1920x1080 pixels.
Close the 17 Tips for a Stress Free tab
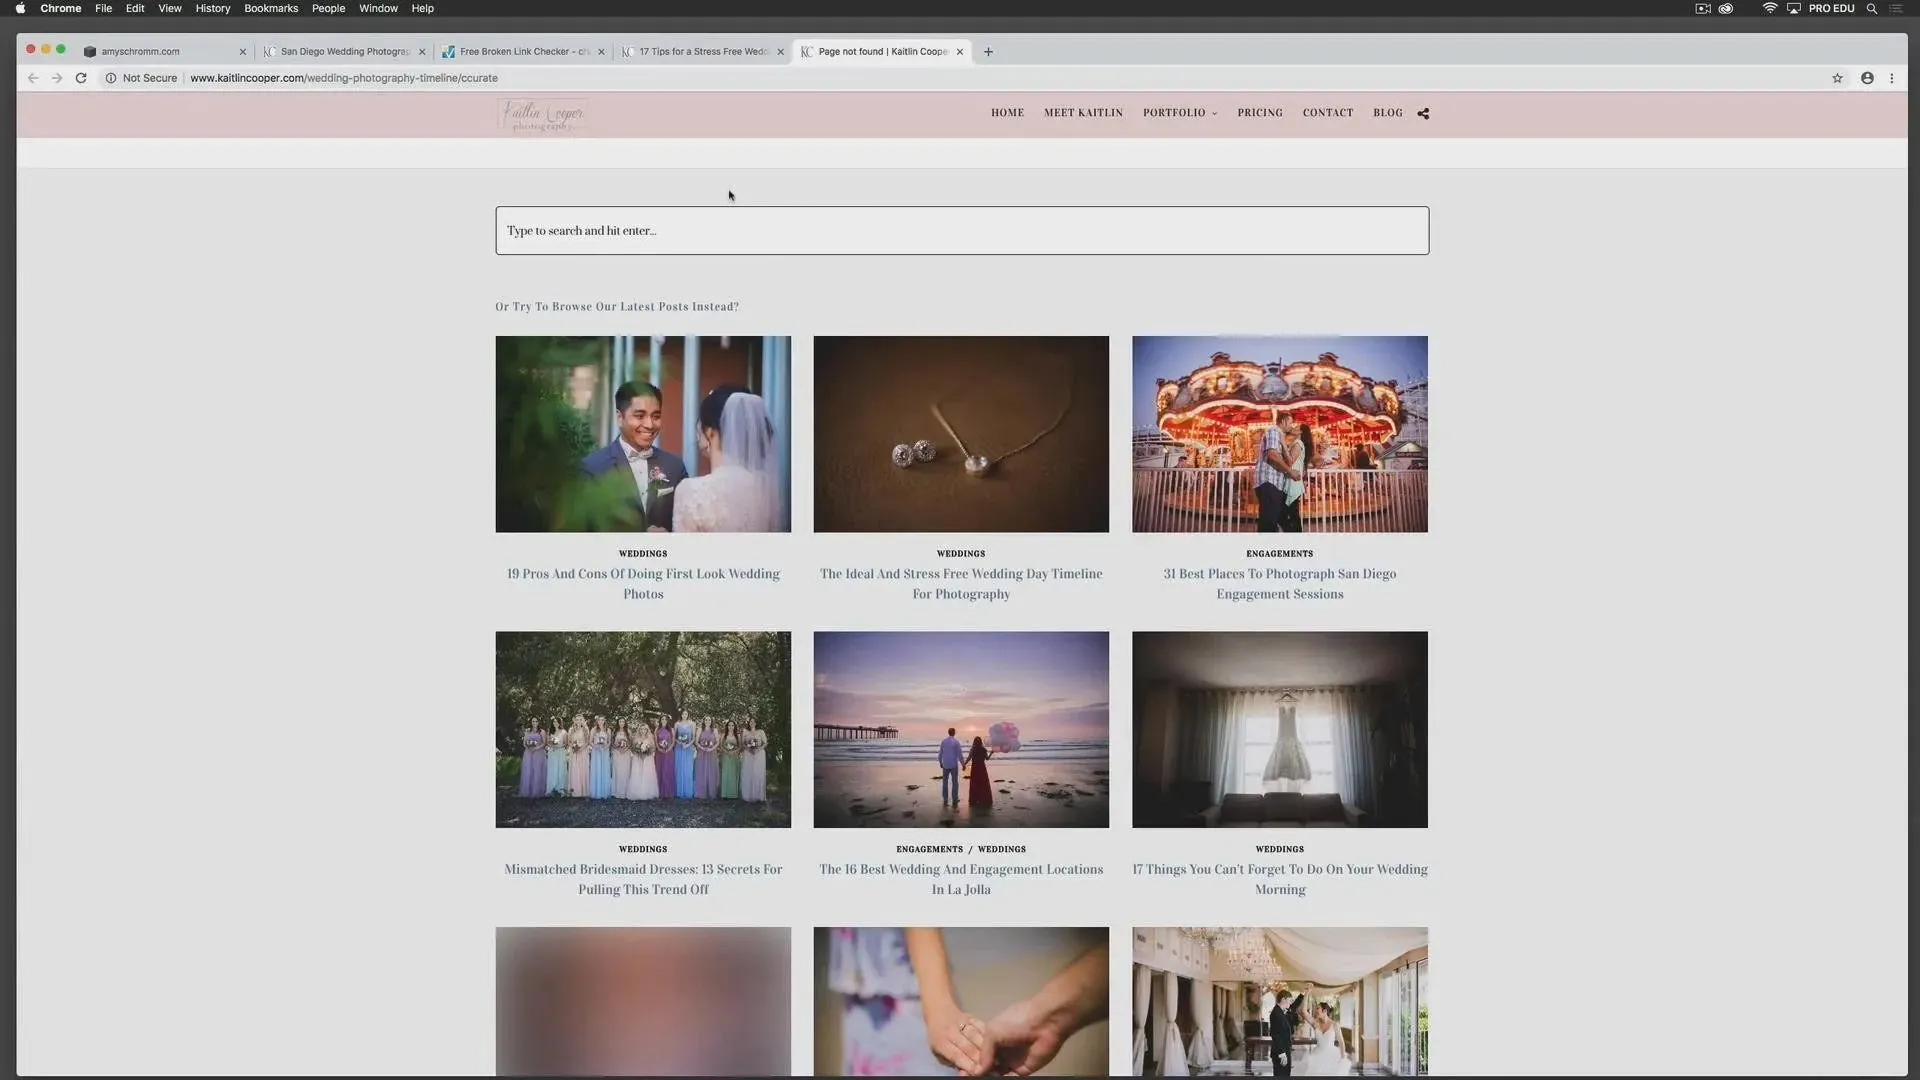click(781, 52)
